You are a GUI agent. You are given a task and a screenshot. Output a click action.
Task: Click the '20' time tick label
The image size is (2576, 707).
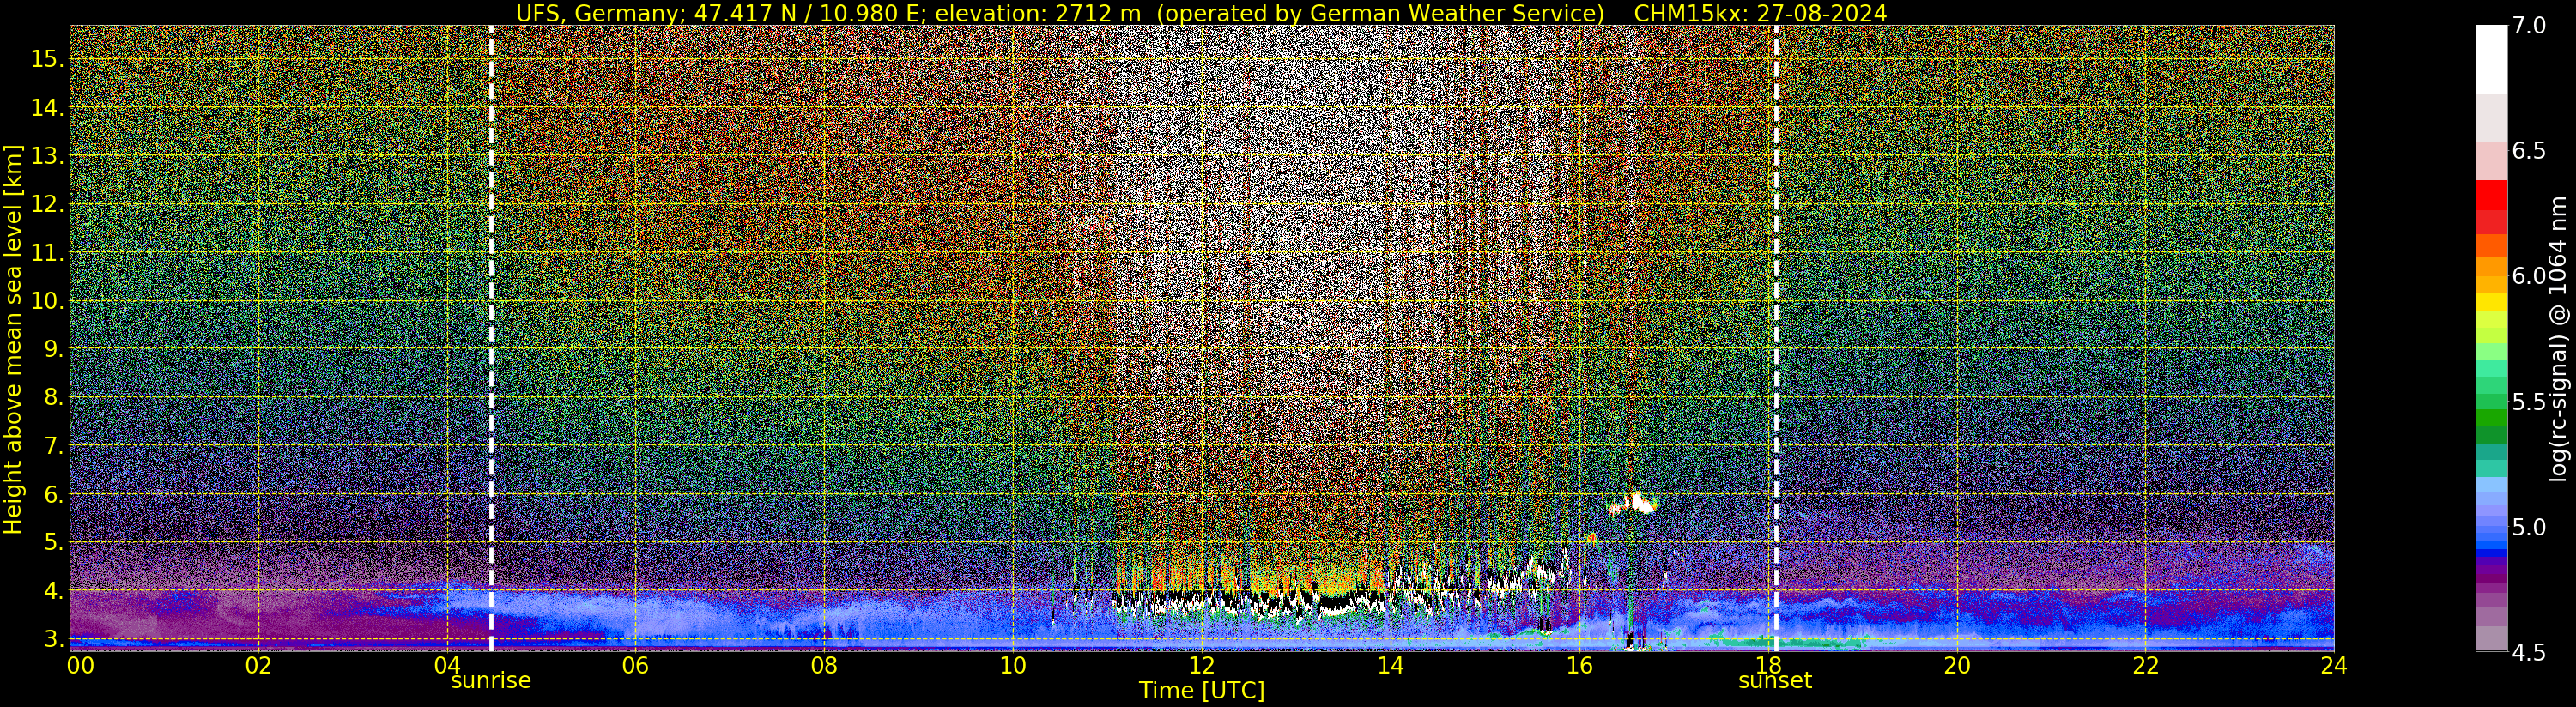[x=1957, y=665]
